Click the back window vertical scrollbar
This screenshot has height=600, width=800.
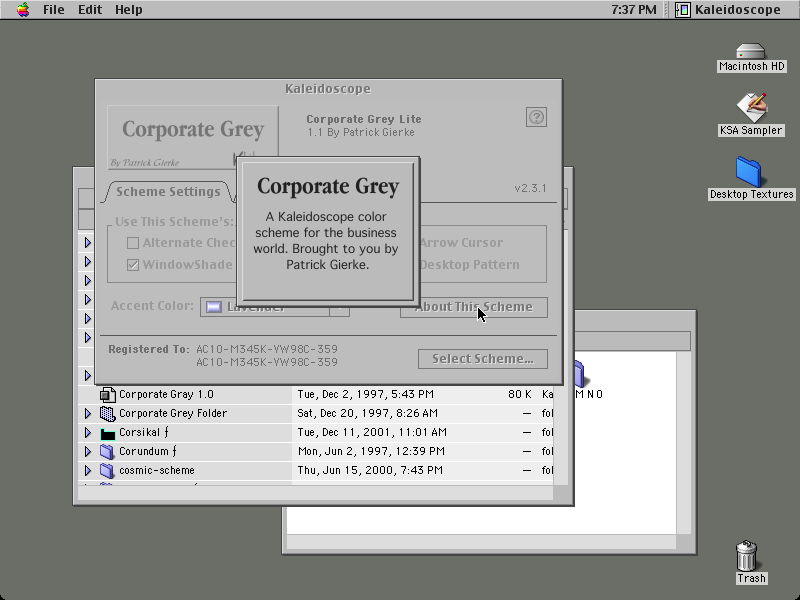(x=684, y=443)
